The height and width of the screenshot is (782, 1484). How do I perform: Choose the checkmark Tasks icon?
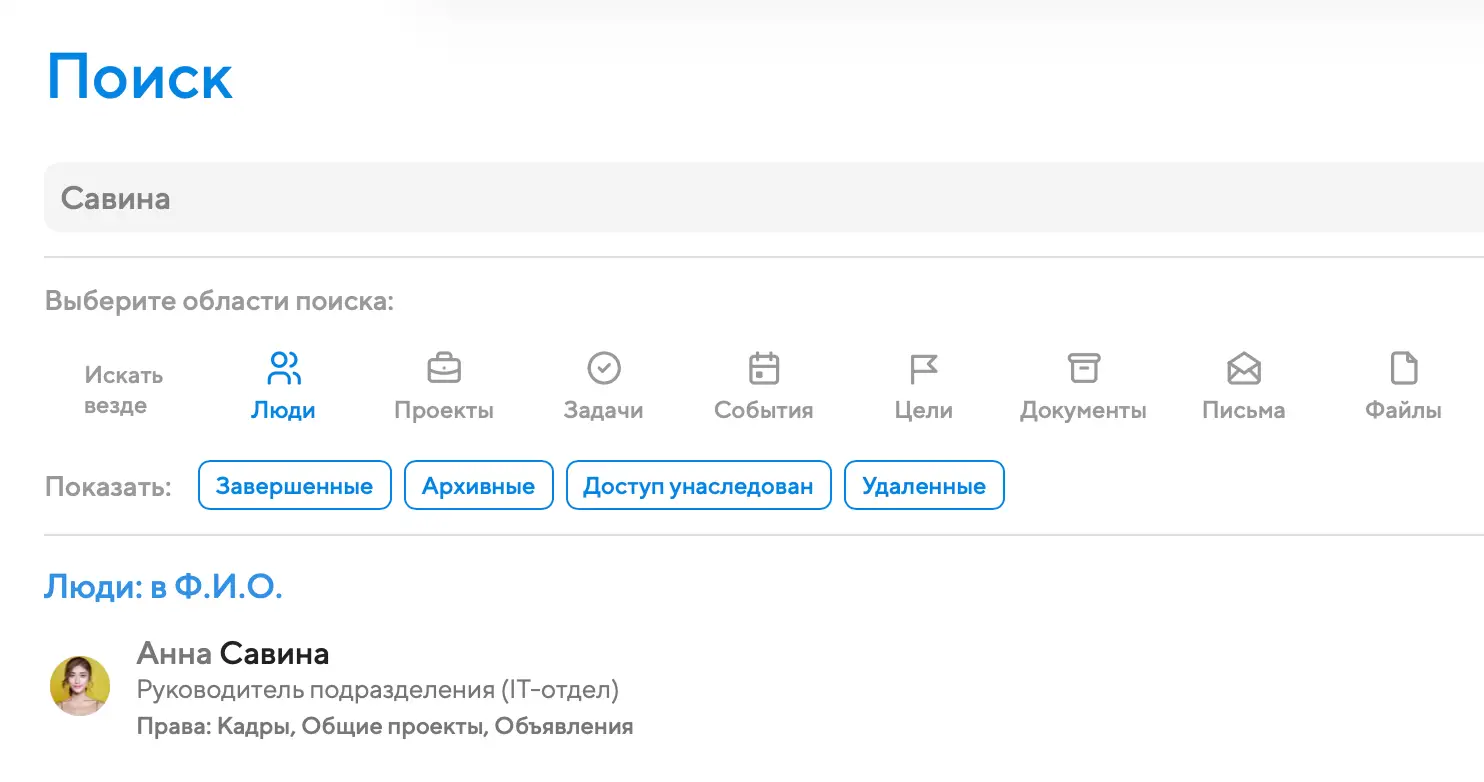[x=604, y=368]
